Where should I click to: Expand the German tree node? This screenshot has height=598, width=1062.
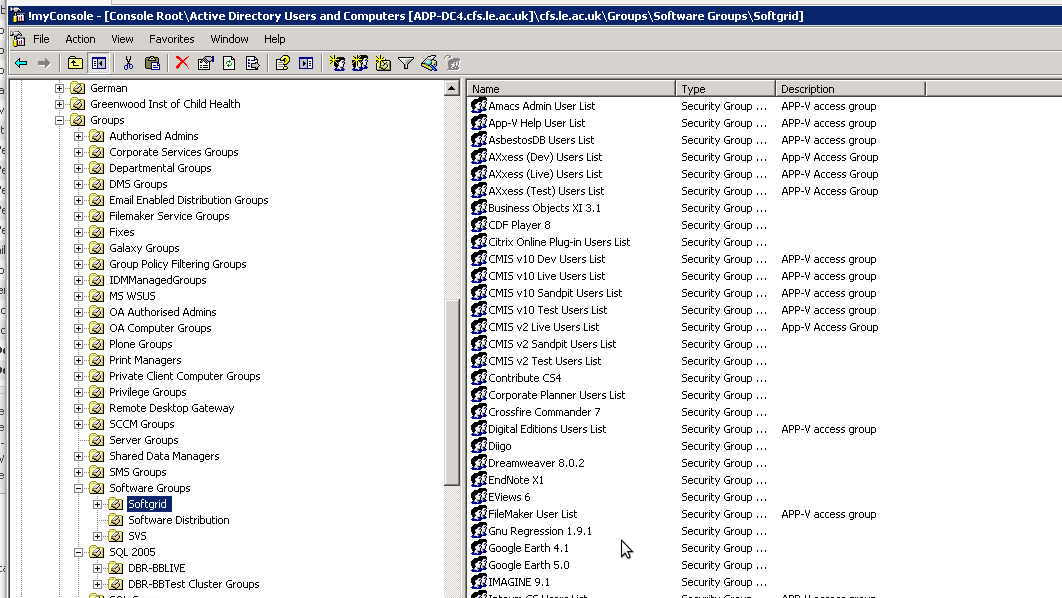coord(60,88)
